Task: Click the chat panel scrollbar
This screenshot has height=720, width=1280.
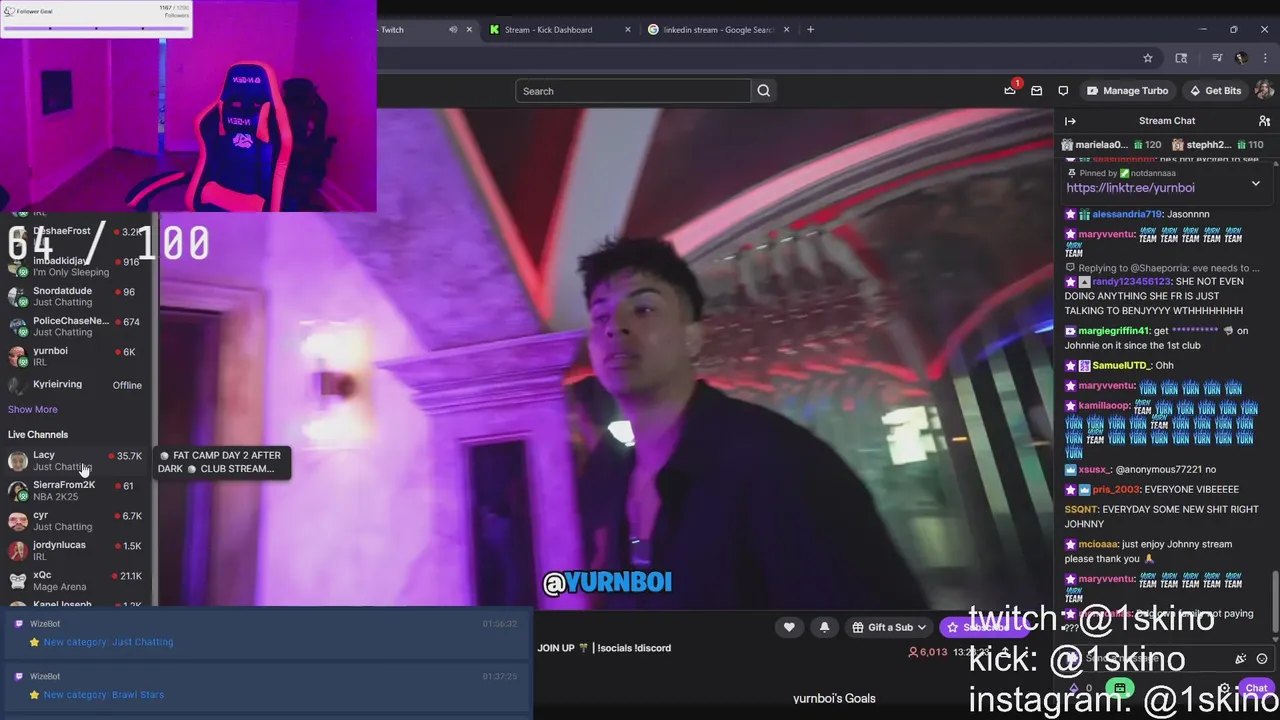Action: coord(1275,602)
